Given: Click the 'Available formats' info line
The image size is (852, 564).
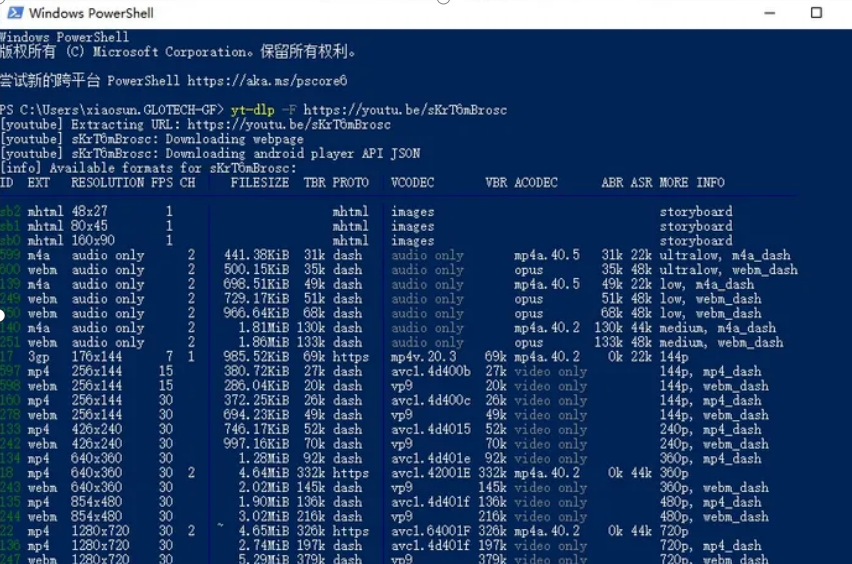Looking at the screenshot, I should (148, 168).
